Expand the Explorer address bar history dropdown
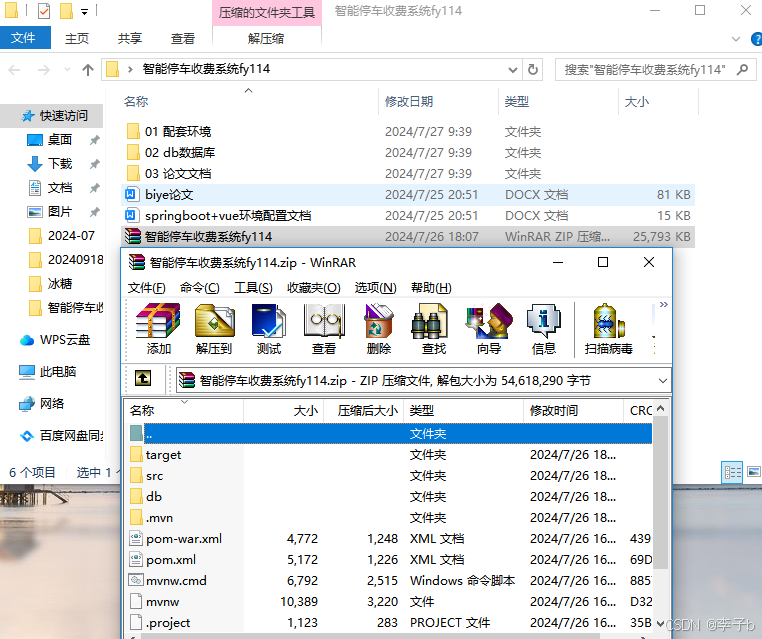 click(x=512, y=70)
